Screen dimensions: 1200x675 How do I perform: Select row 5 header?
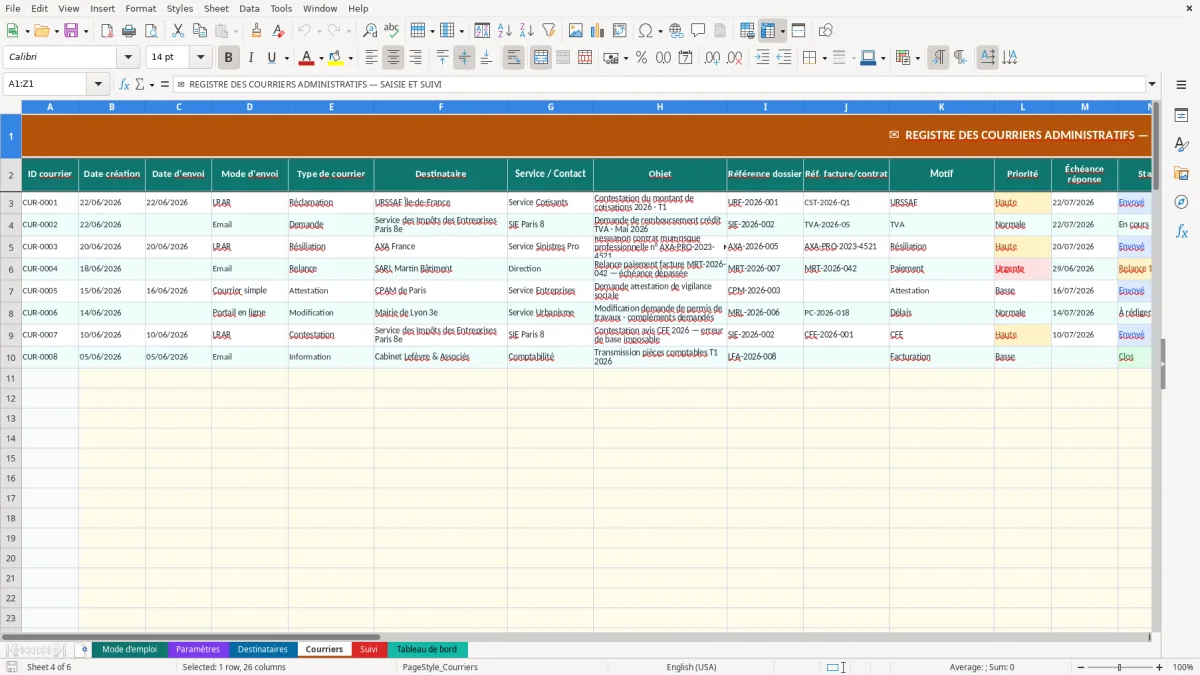pyautogui.click(x=10, y=246)
